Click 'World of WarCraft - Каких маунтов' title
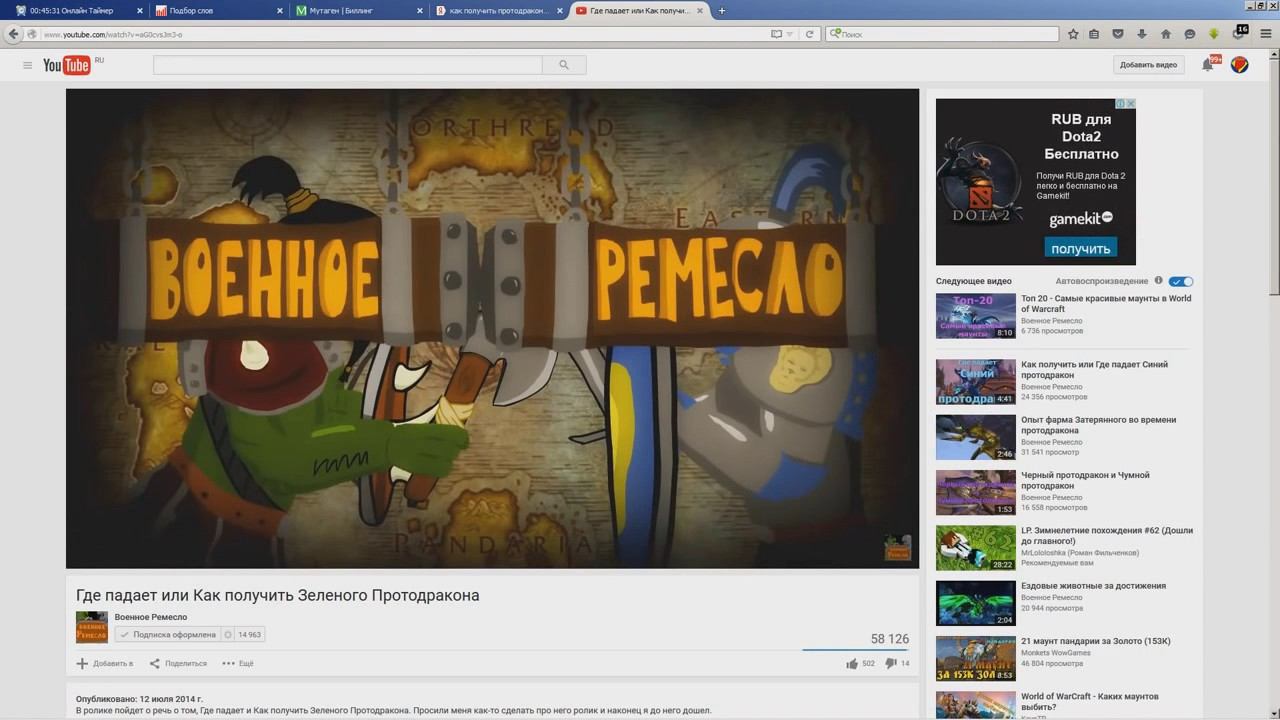The image size is (1280, 720). tap(1090, 701)
